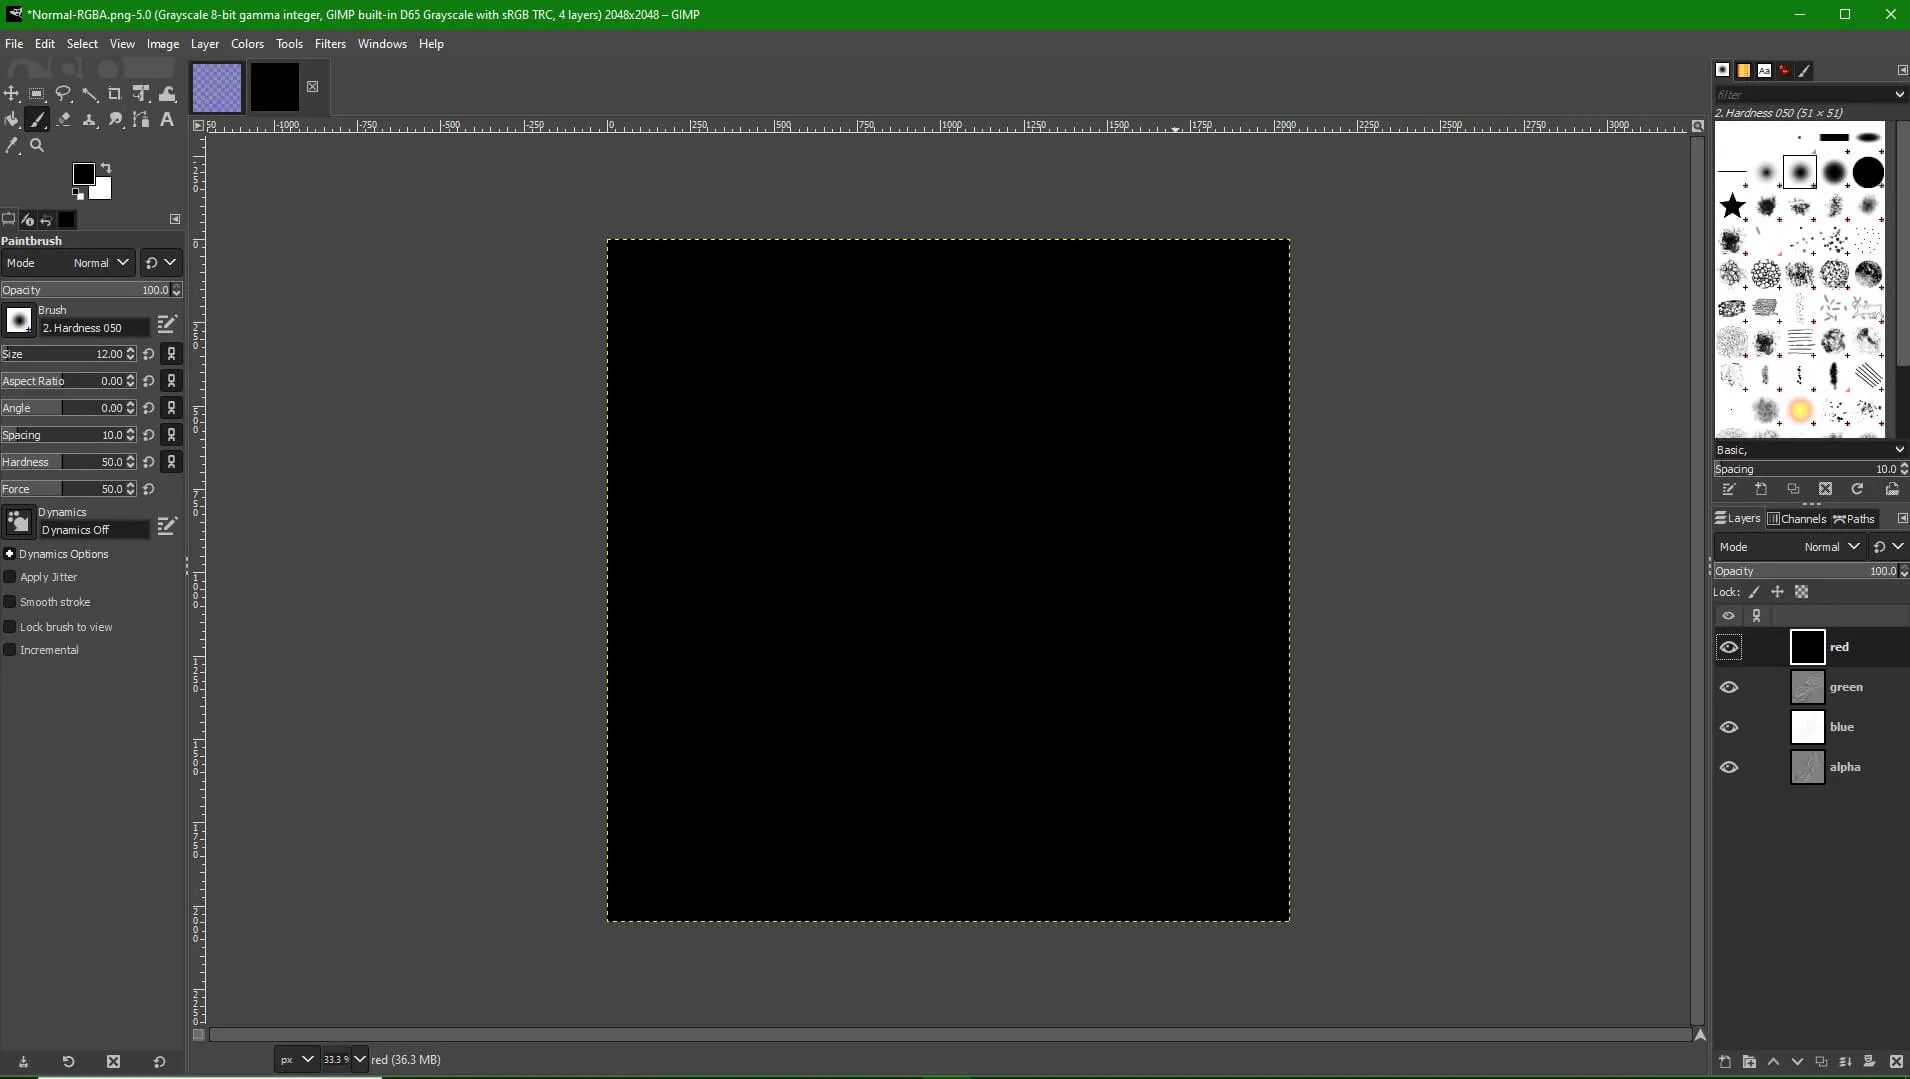Viewport: 1910px width, 1079px height.
Task: Open the Filters menu
Action: click(x=329, y=44)
